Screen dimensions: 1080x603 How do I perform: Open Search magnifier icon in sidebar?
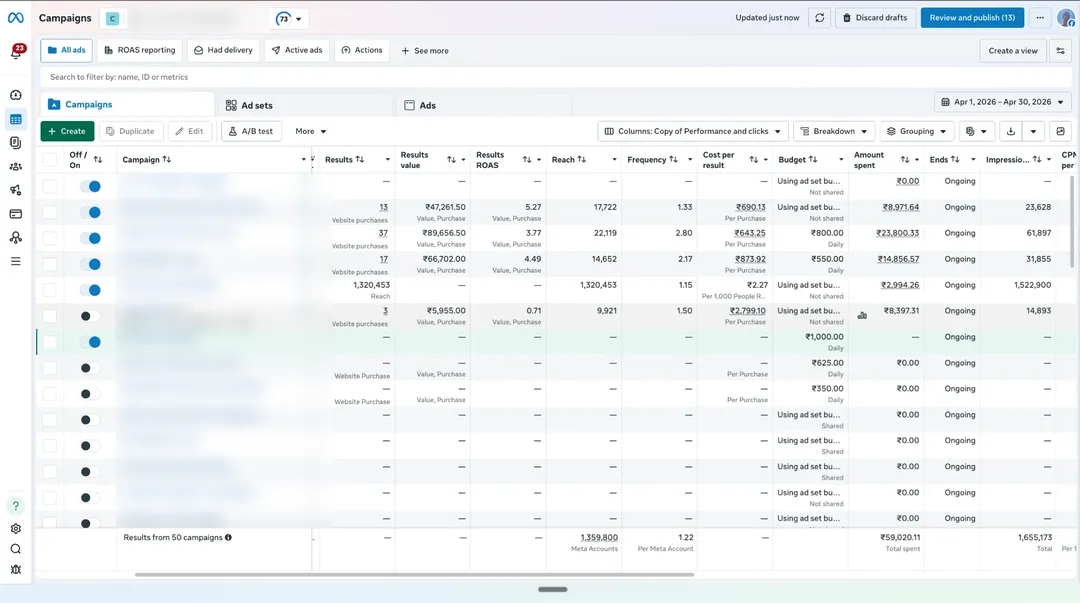point(15,549)
